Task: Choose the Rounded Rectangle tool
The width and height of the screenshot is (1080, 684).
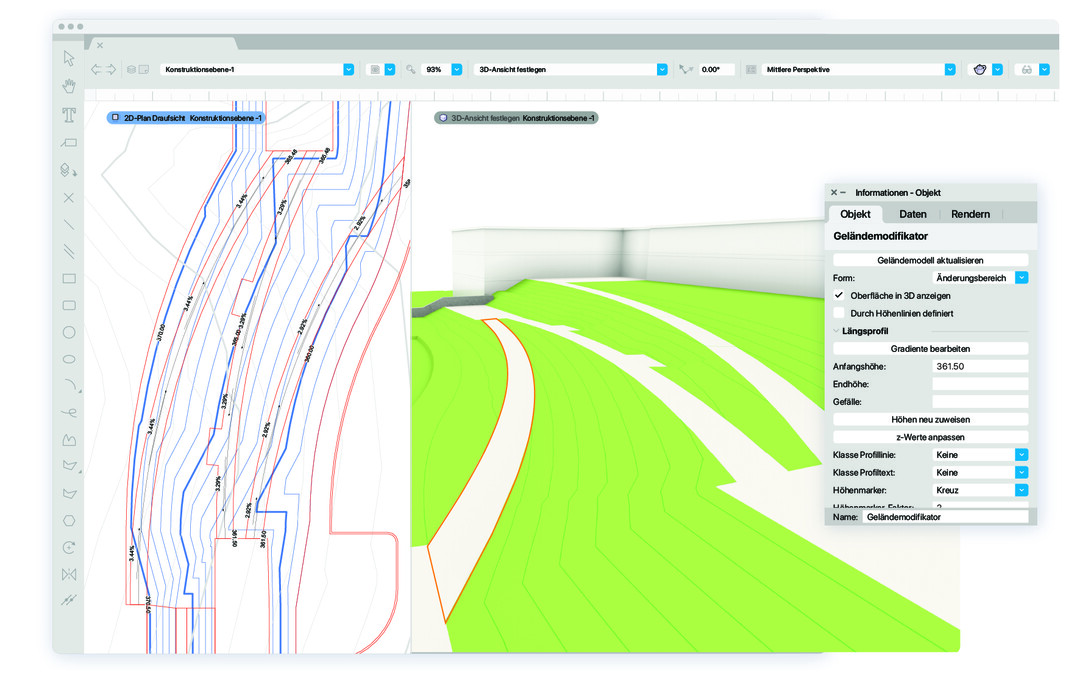Action: pyautogui.click(x=69, y=305)
